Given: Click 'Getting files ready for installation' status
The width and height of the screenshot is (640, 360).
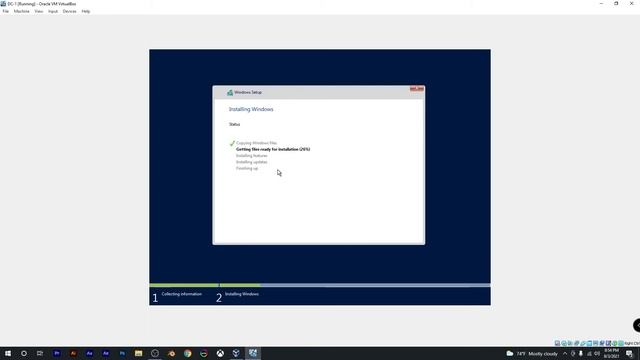Looking at the screenshot, I should (273, 149).
